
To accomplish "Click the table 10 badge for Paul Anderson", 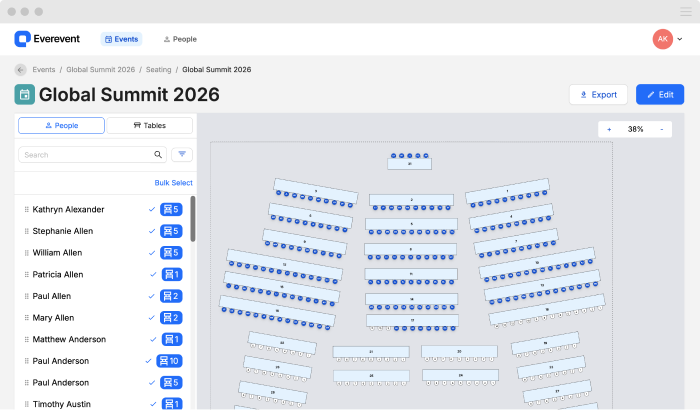I will click(x=169, y=361).
